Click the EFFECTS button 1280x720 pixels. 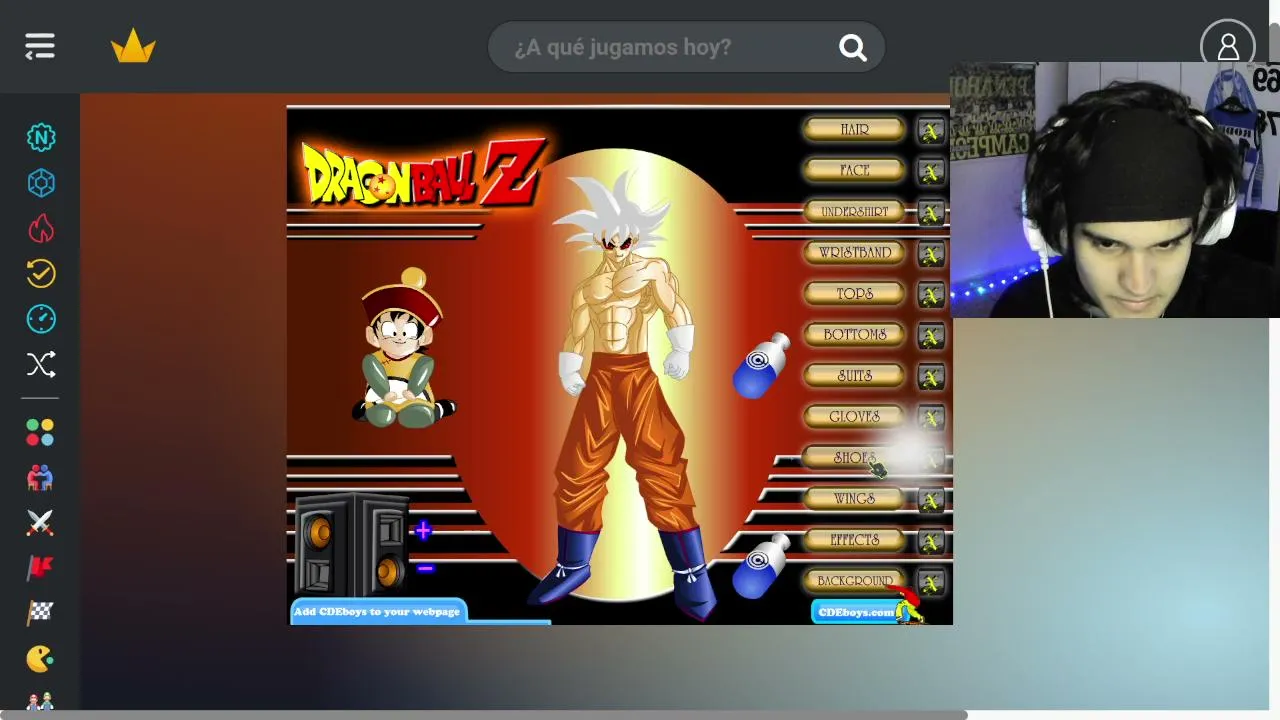[x=854, y=539]
